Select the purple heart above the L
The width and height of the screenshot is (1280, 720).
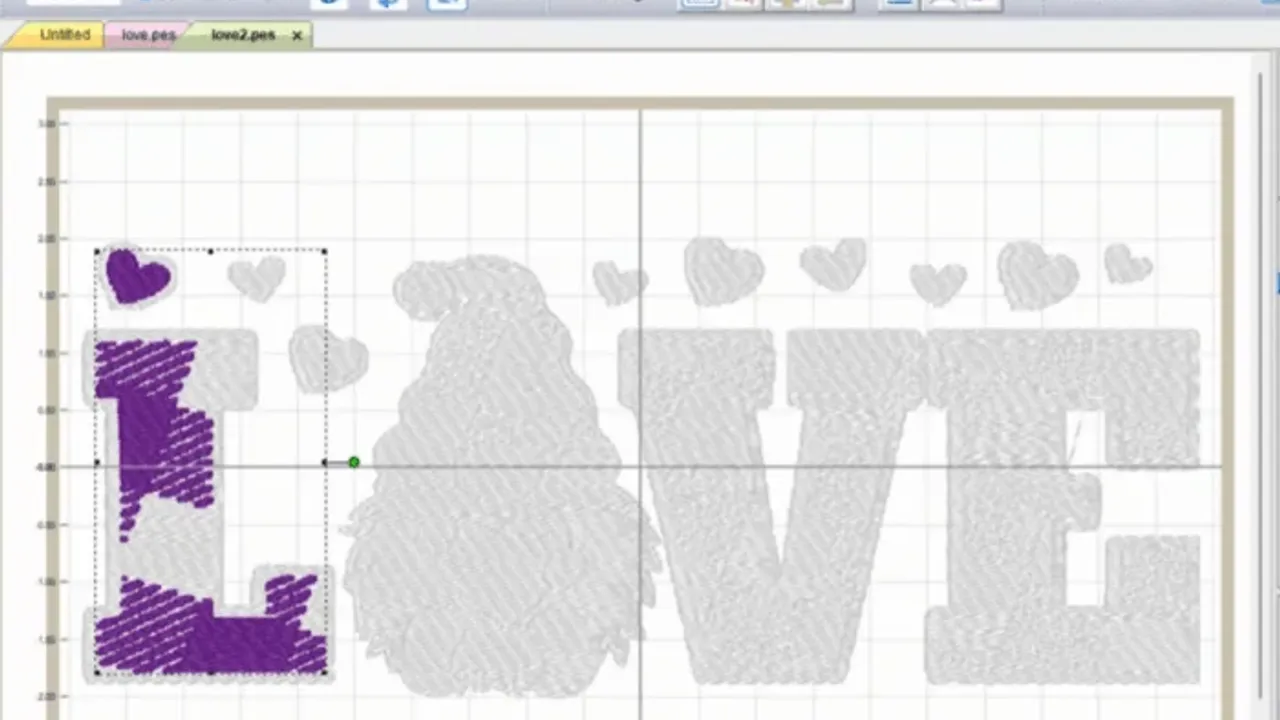(136, 275)
